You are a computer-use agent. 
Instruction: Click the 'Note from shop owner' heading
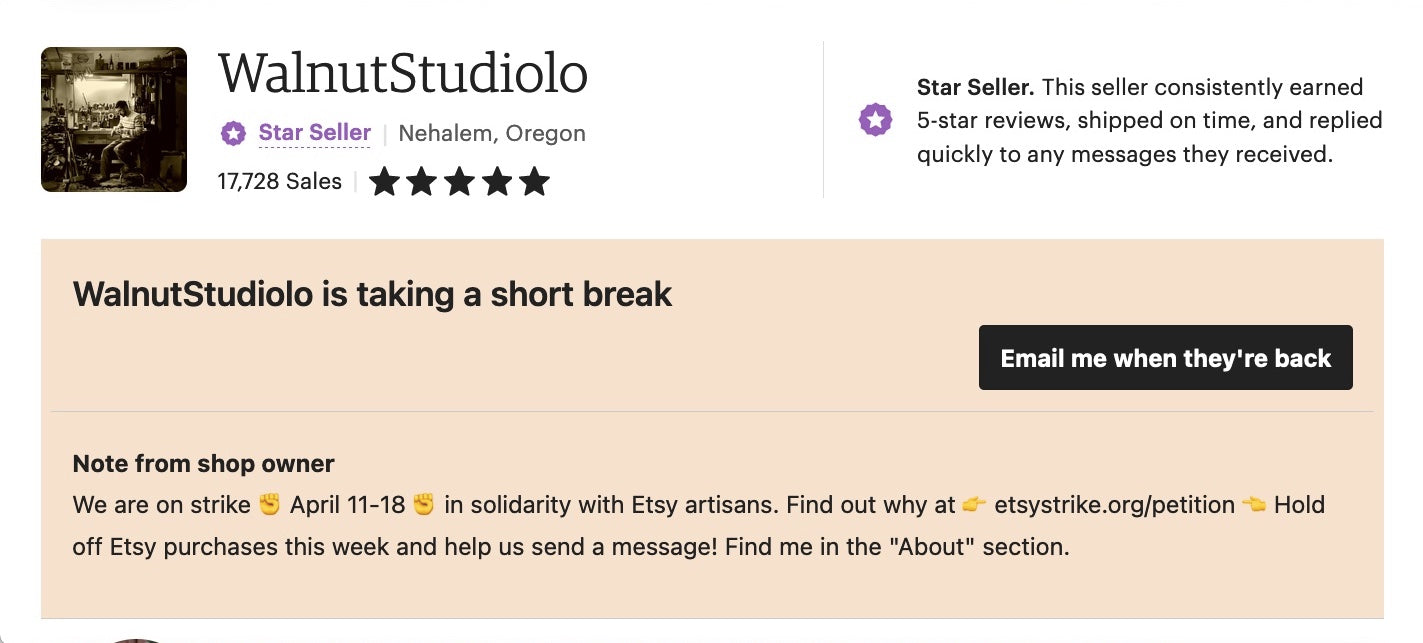tap(203, 463)
